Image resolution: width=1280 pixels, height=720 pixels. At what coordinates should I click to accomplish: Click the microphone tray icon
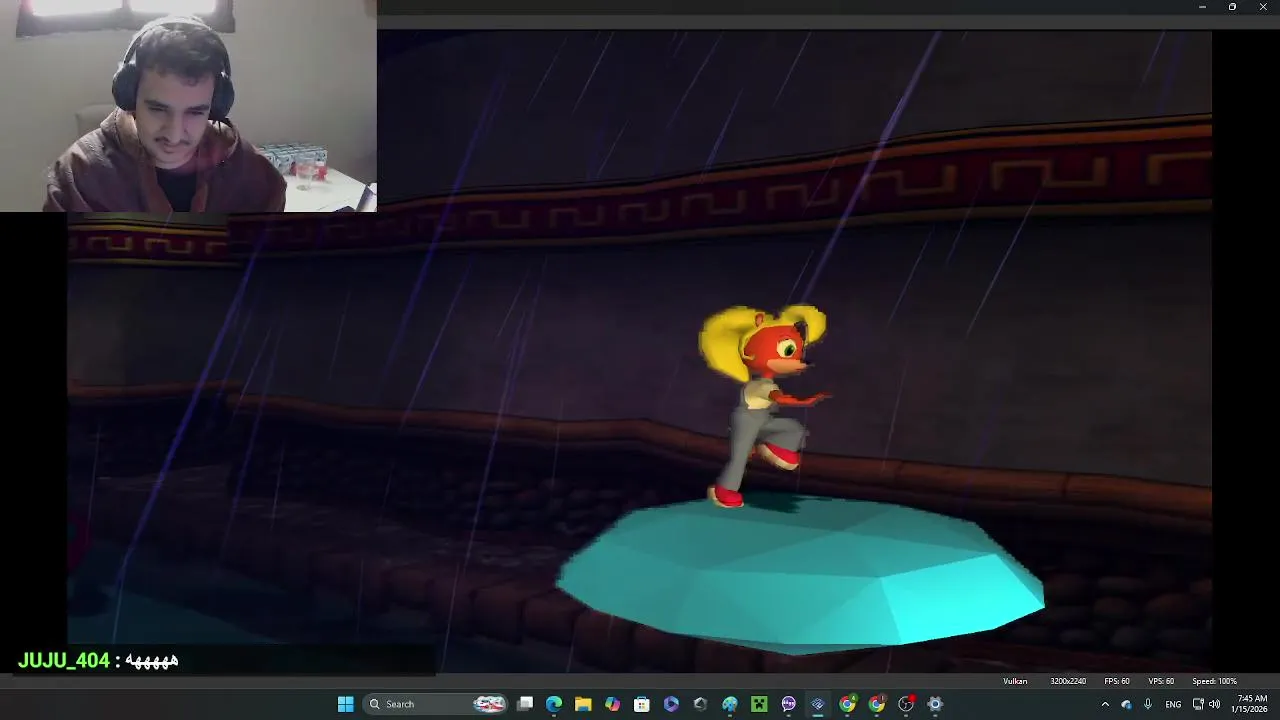pos(1148,704)
